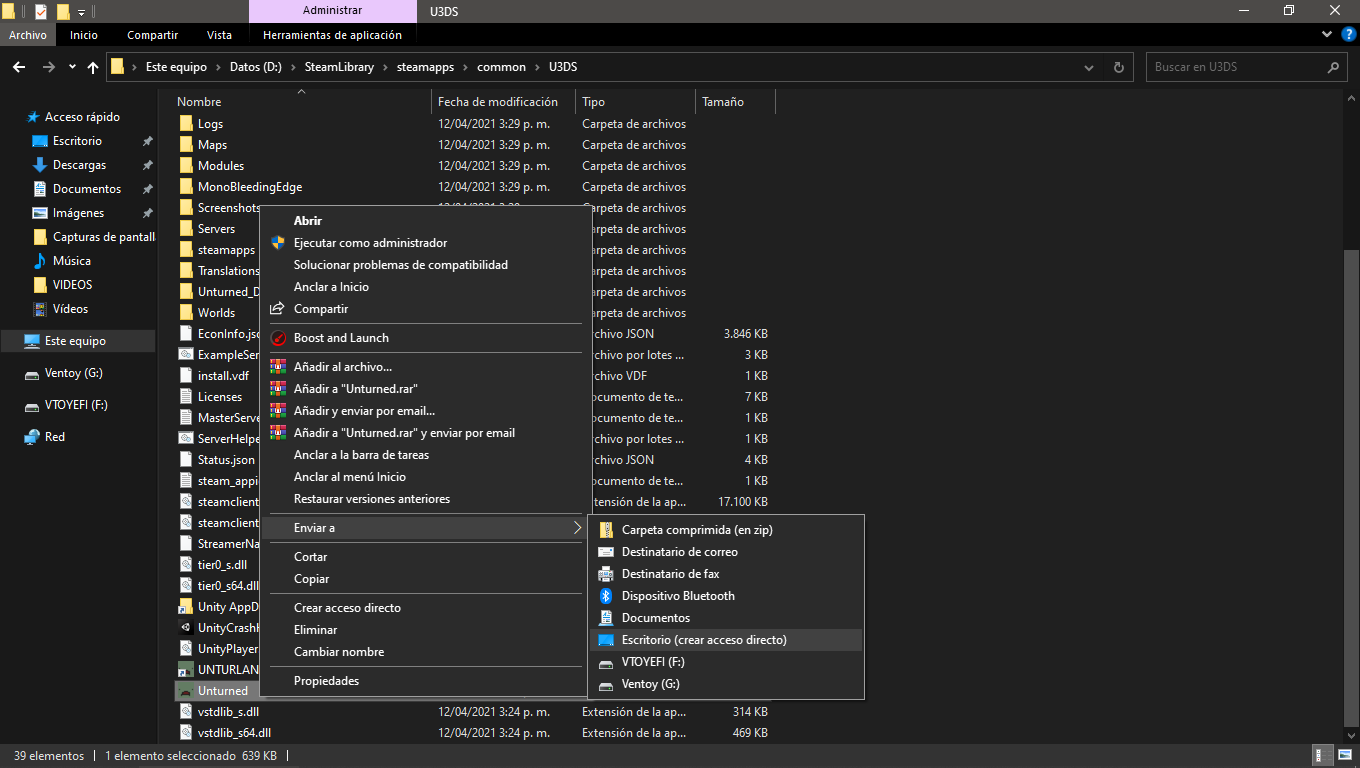1360x768 pixels.
Task: Click the help question mark icon
Action: [1348, 35]
